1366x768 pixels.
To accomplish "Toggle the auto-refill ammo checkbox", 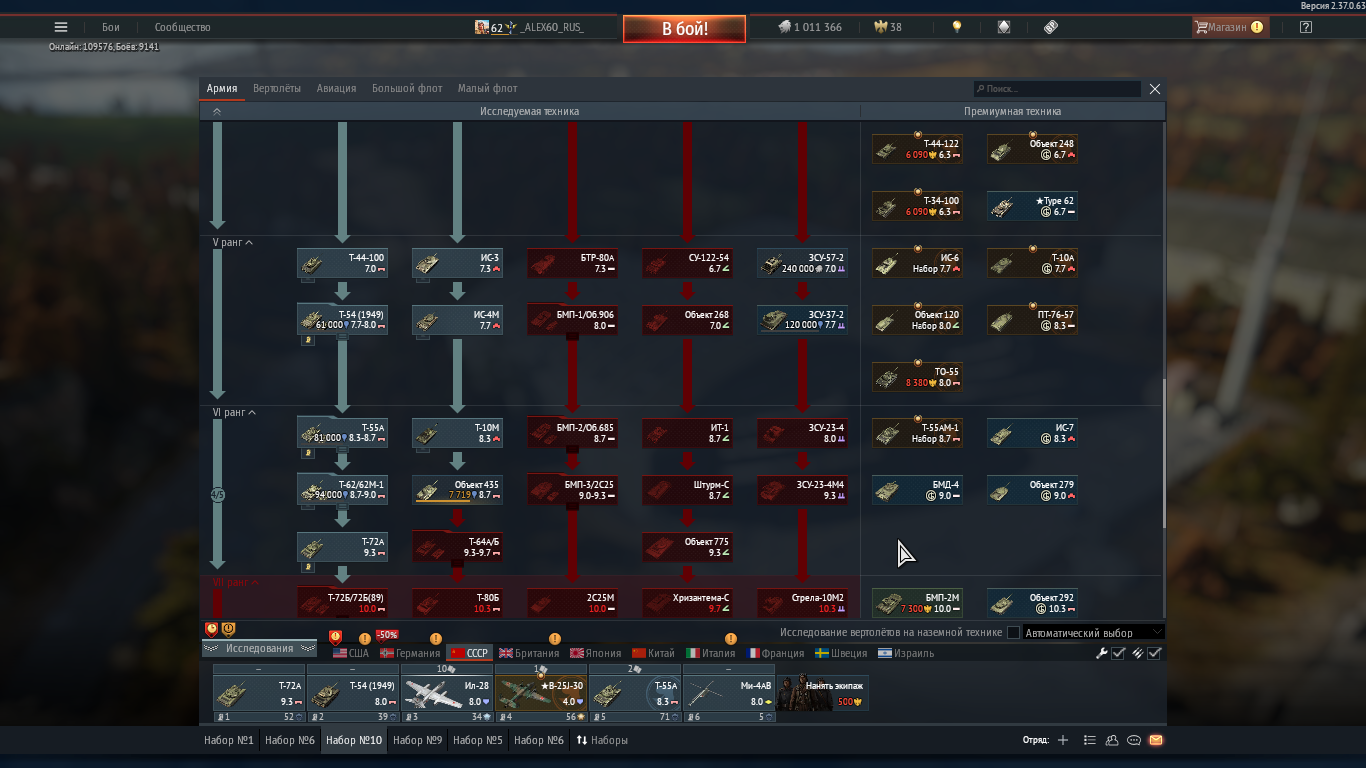I will click(x=1154, y=653).
